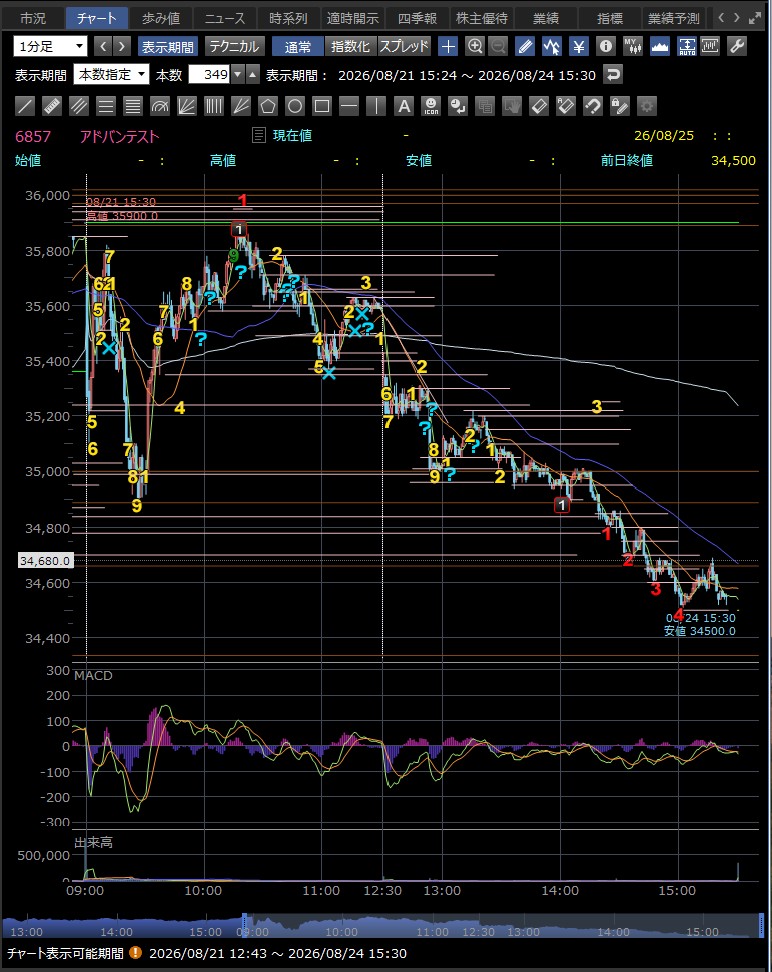
Task: Click the chart pointer selection icon
Action: click(551, 46)
